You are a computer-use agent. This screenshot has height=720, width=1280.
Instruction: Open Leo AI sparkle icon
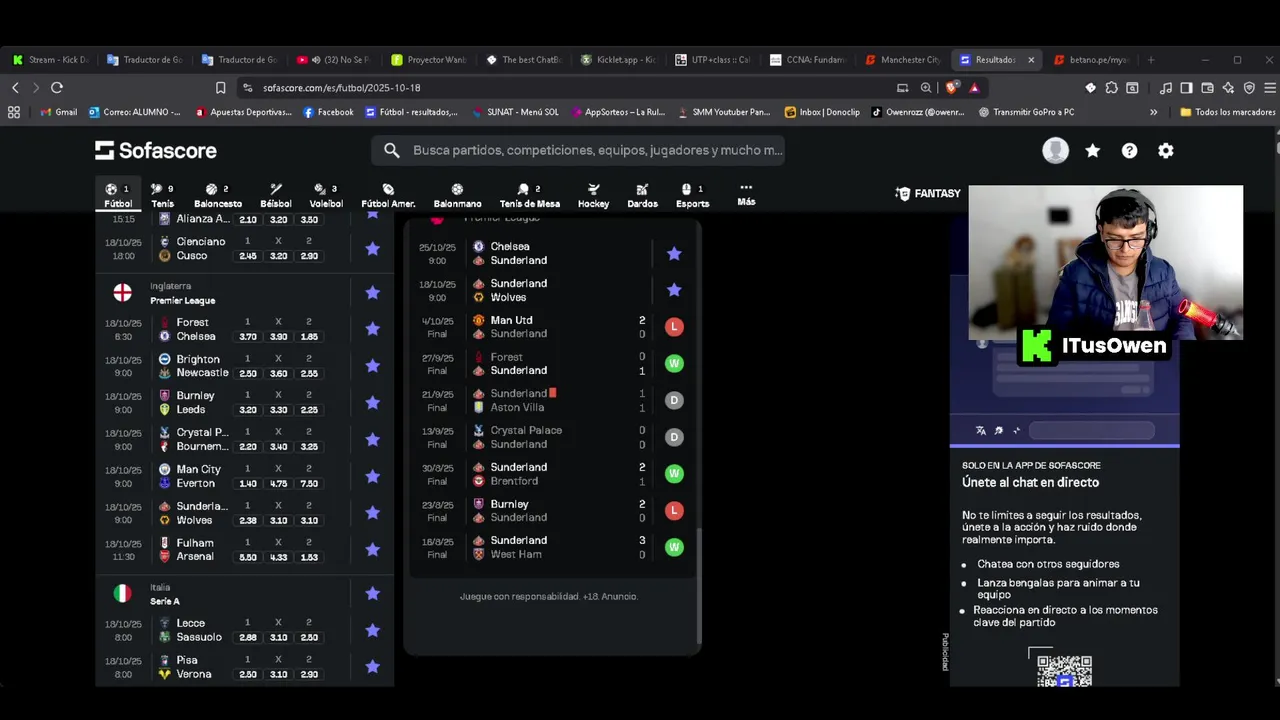pyautogui.click(x=1228, y=88)
